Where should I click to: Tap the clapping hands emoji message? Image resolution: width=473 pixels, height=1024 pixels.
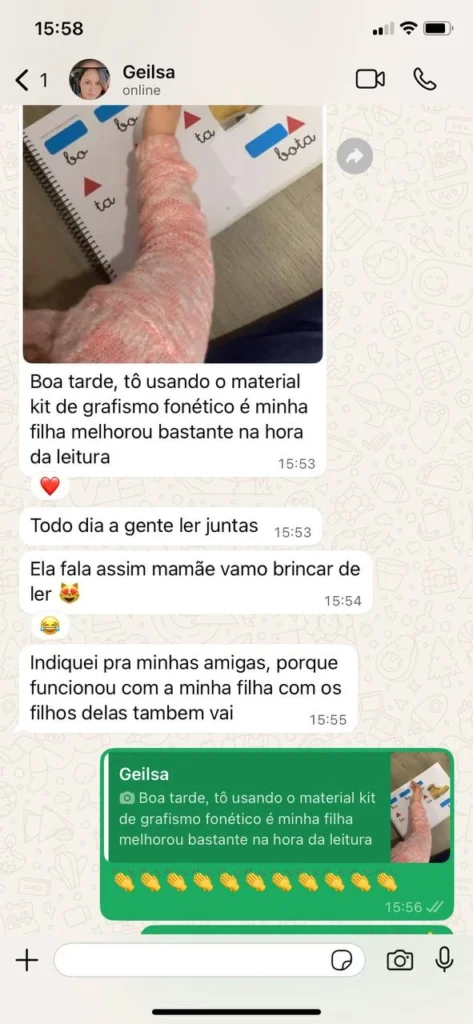coord(256,883)
